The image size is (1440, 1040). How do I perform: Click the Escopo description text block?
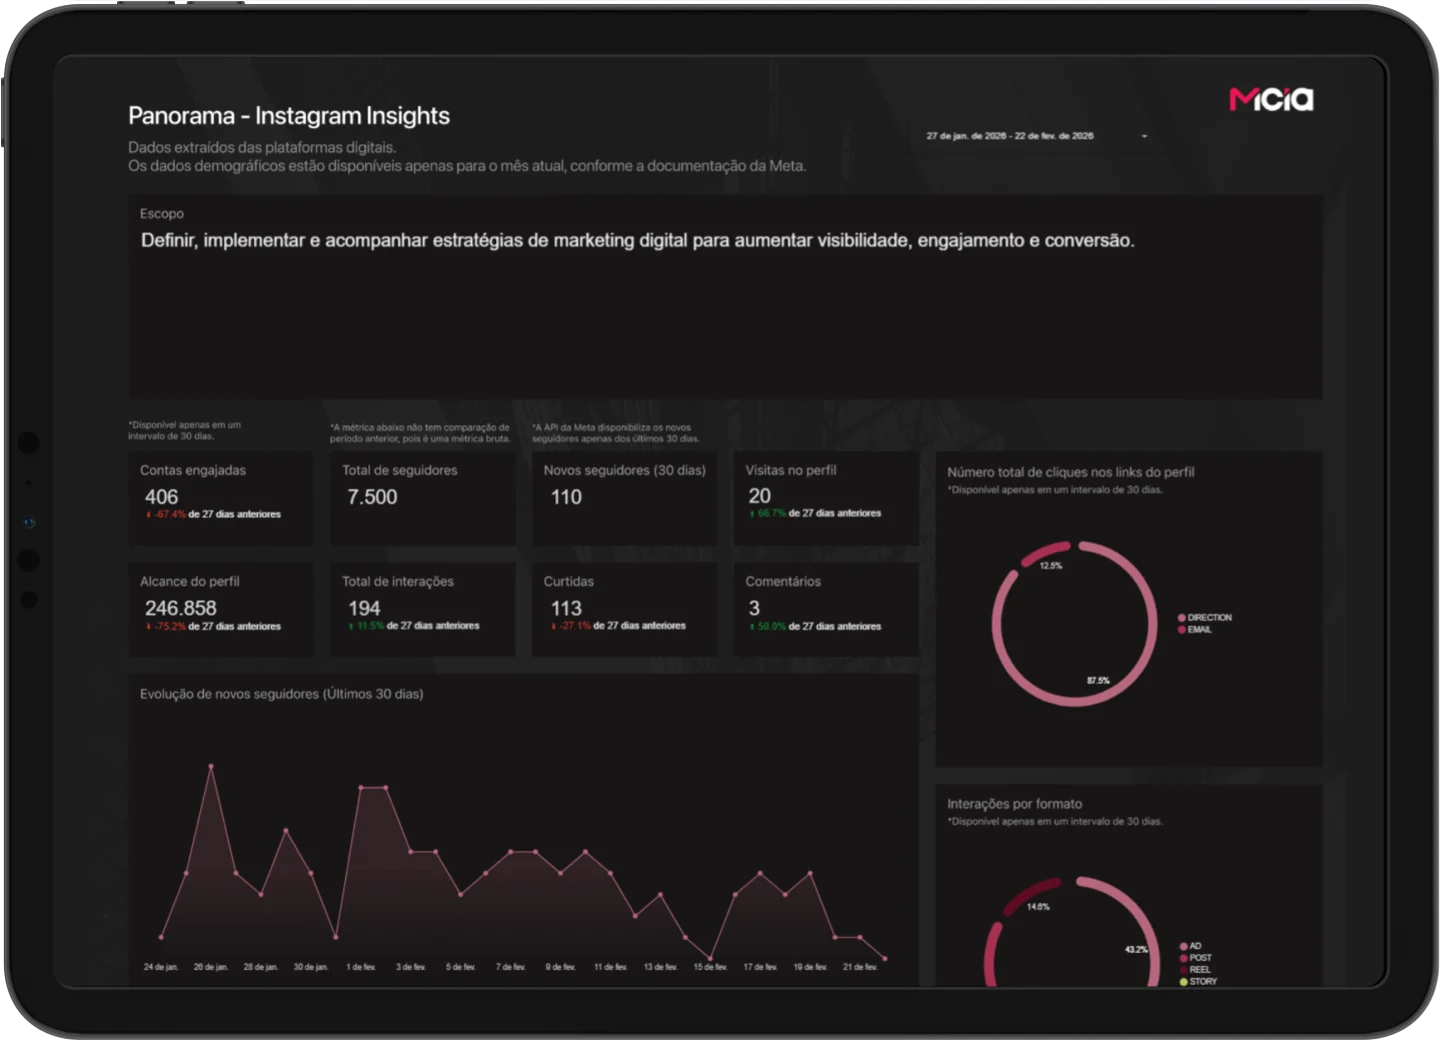pyautogui.click(x=637, y=240)
